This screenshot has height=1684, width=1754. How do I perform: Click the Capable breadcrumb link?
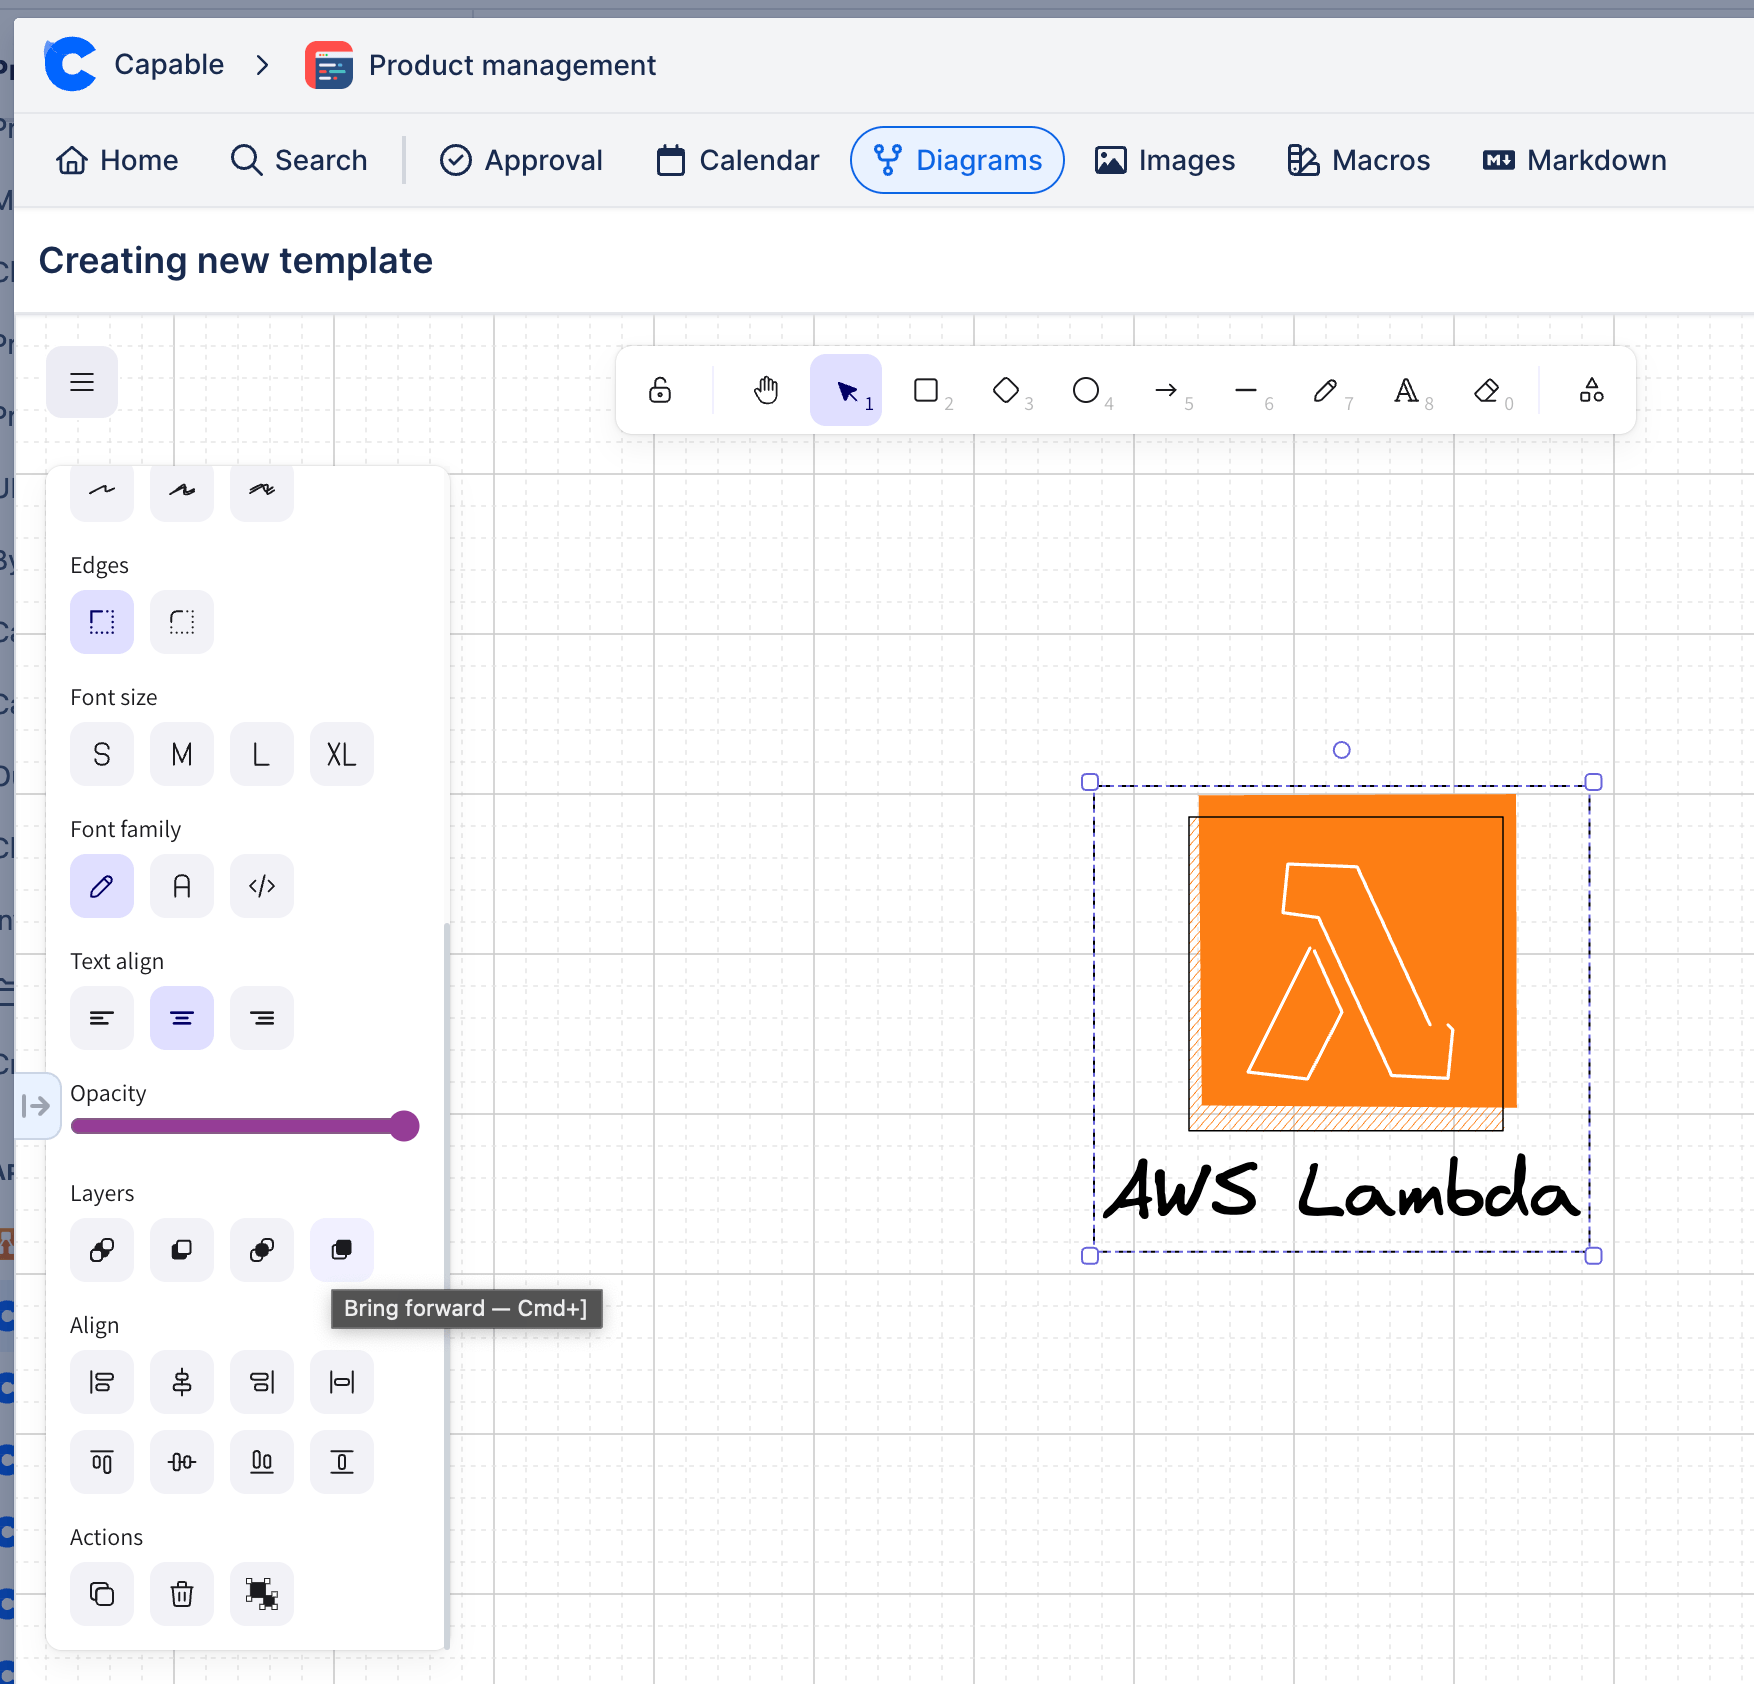click(169, 65)
